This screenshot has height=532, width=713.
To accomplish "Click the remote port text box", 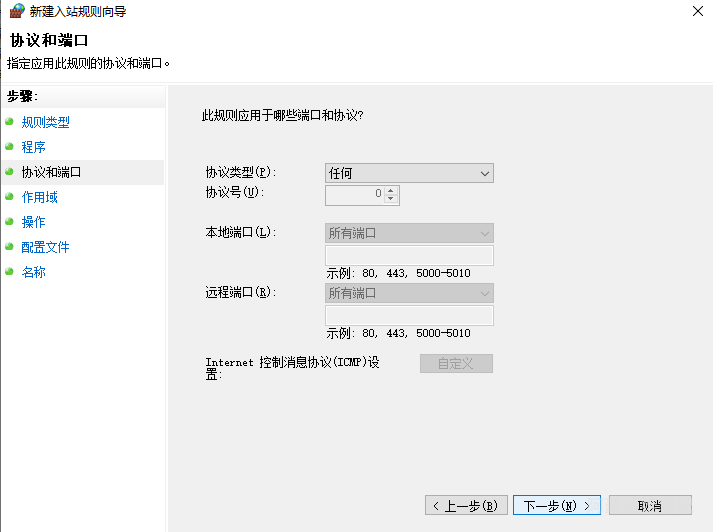I will coord(409,316).
